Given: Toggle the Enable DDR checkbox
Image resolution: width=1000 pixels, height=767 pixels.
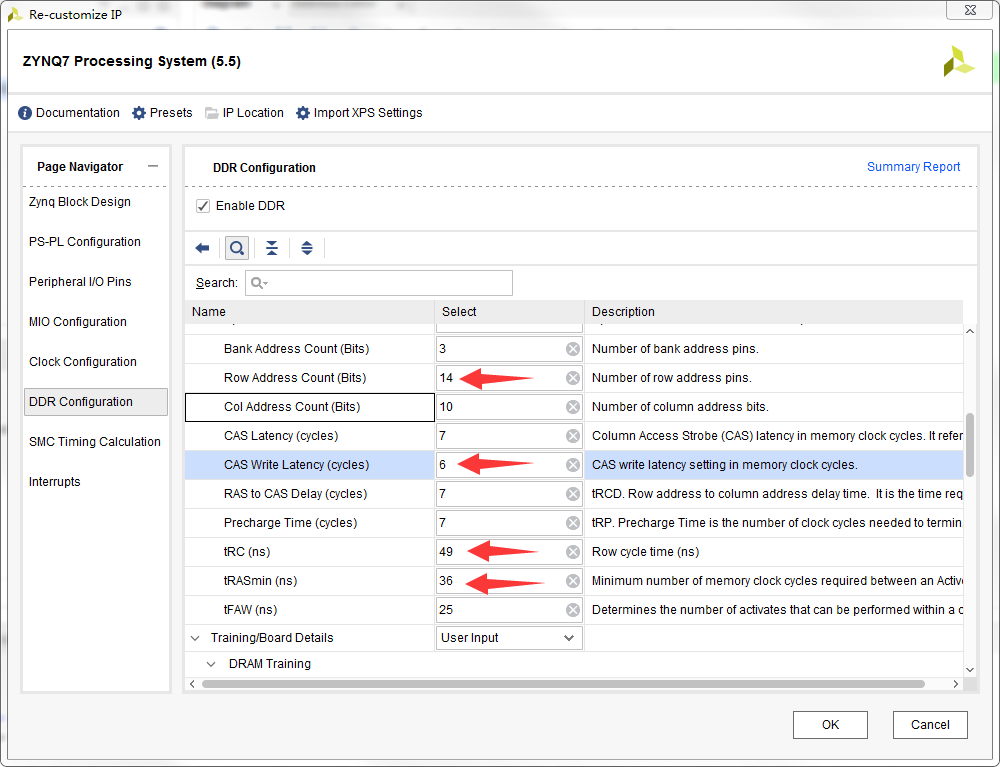Looking at the screenshot, I should [203, 206].
